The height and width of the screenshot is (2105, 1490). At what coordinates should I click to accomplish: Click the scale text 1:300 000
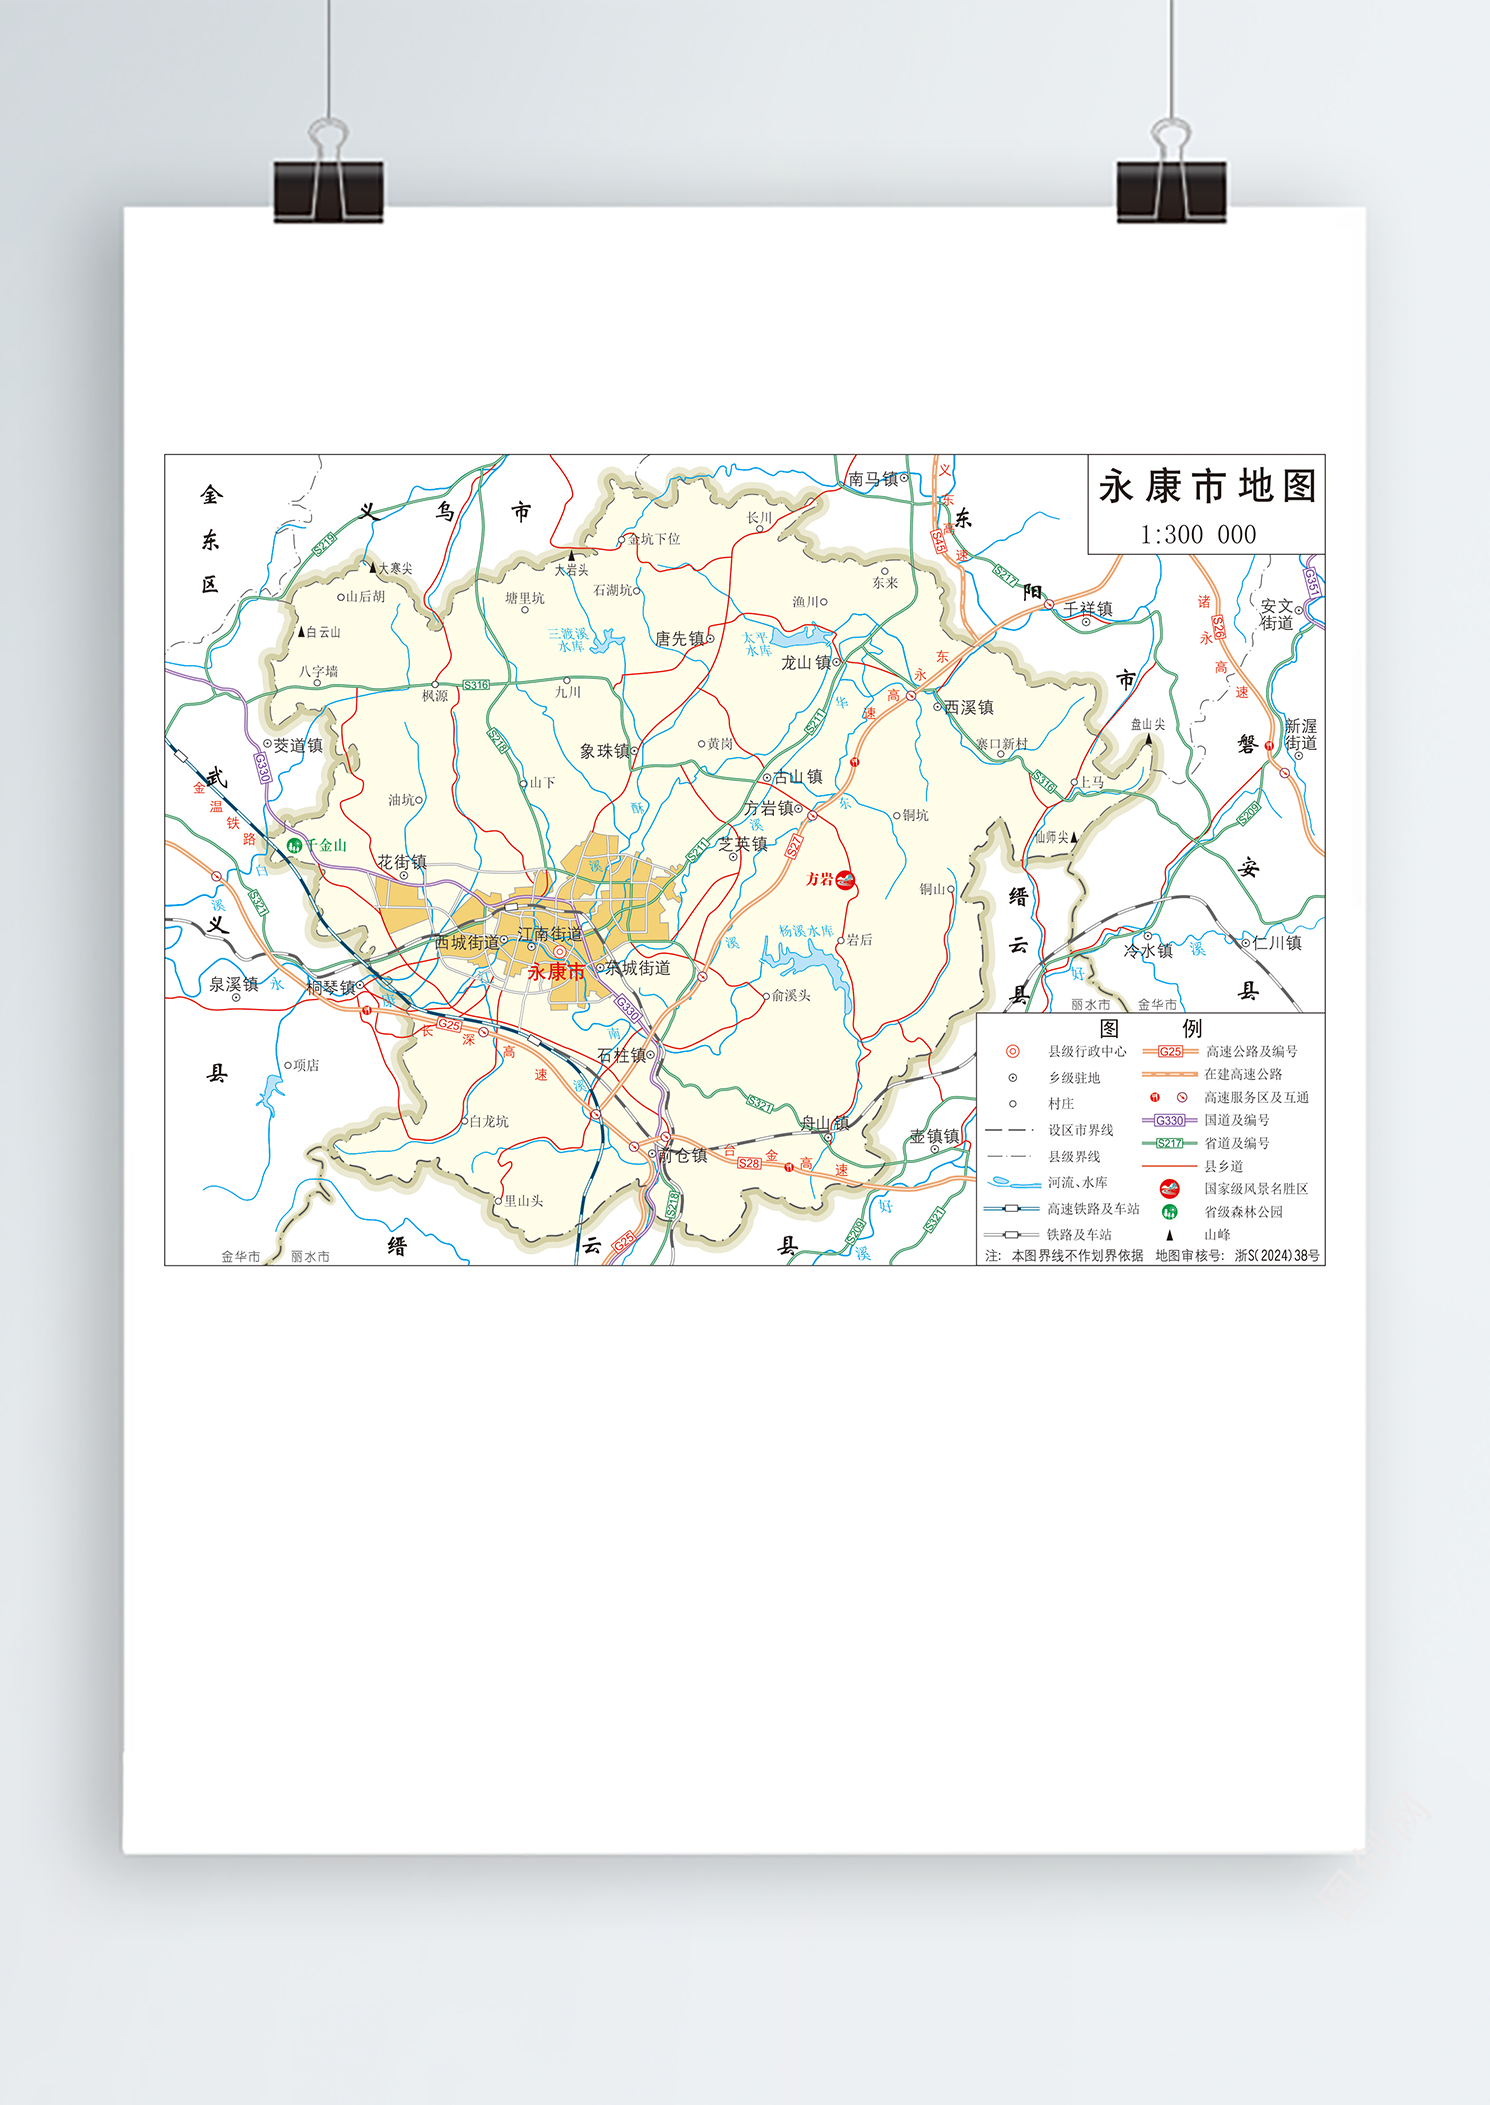pyautogui.click(x=1198, y=535)
